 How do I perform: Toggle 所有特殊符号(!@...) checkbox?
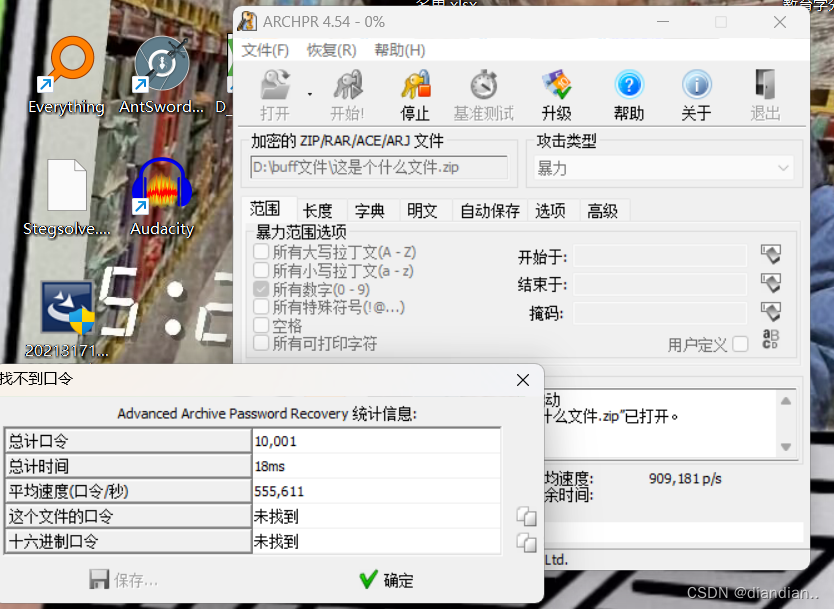pos(261,307)
